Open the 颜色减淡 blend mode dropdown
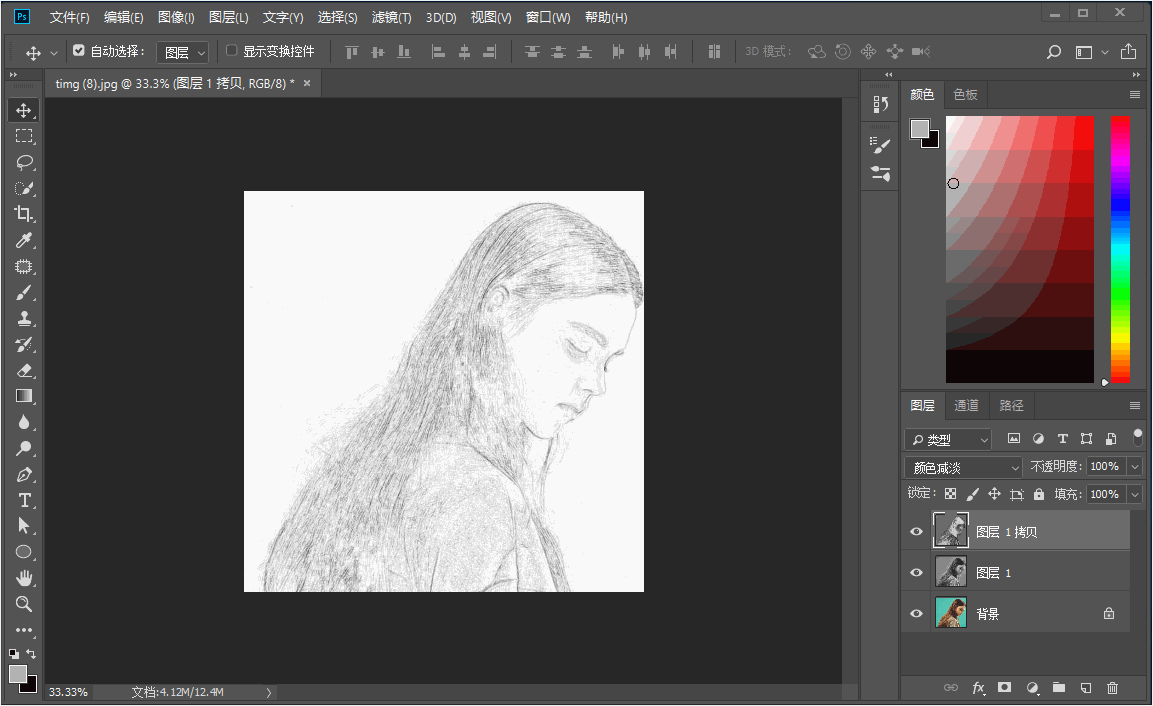 coord(963,467)
